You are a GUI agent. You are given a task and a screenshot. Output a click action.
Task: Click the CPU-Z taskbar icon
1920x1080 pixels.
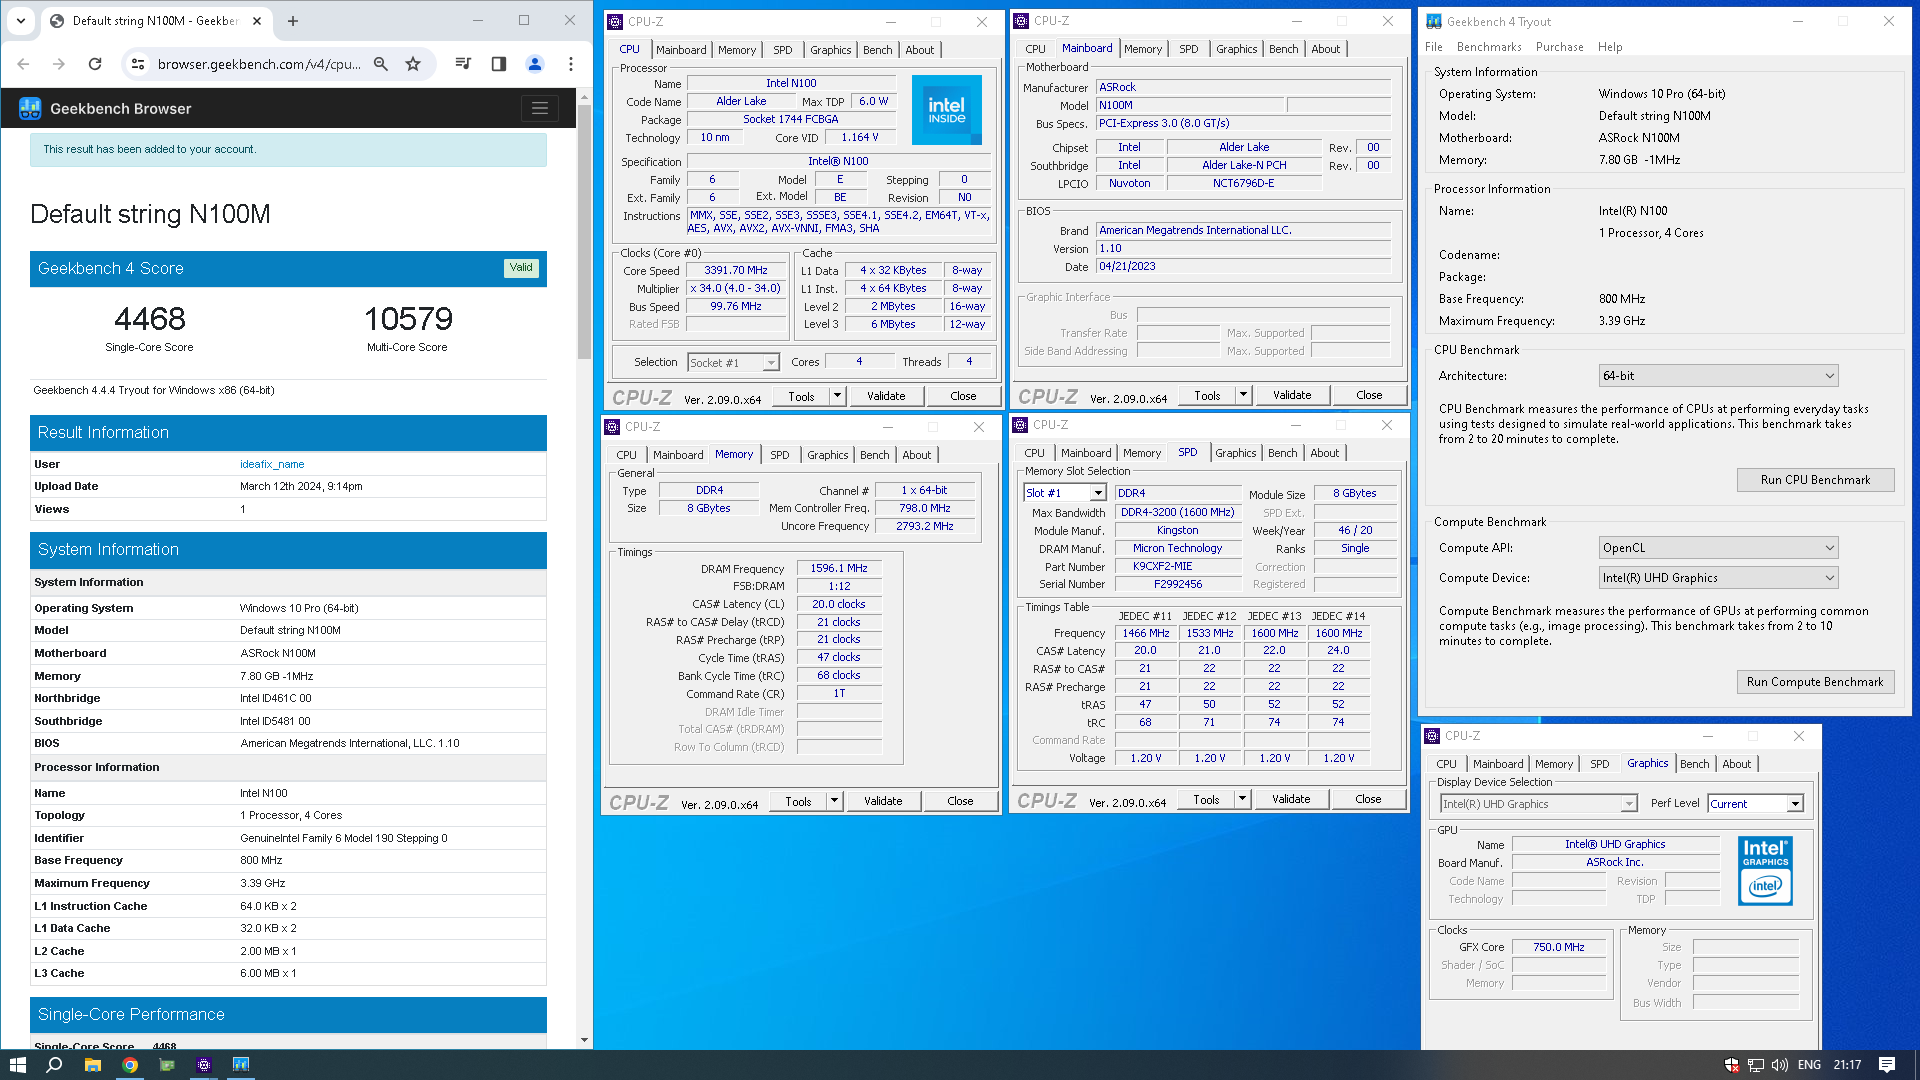[204, 1065]
